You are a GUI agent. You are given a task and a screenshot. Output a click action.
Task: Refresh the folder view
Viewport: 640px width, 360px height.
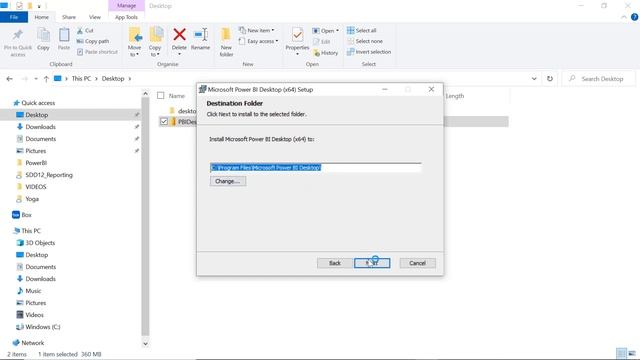(x=550, y=79)
